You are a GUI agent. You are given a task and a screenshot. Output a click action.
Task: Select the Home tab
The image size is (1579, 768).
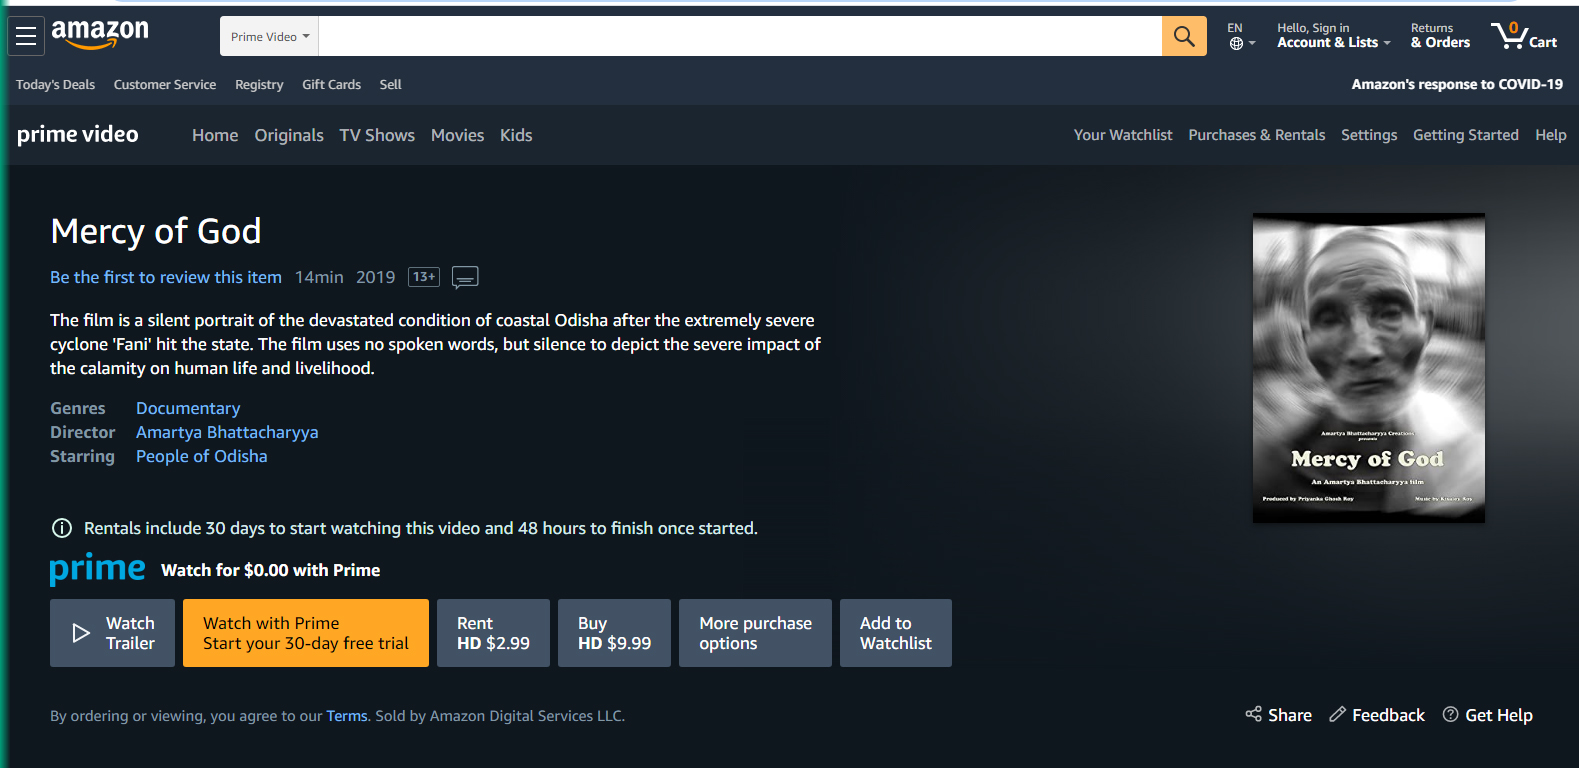point(215,135)
